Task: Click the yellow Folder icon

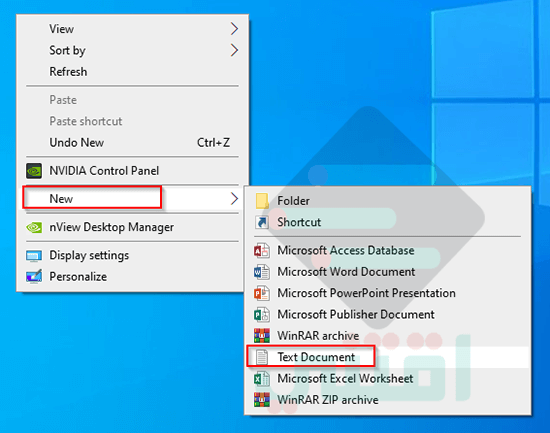Action: [262, 201]
